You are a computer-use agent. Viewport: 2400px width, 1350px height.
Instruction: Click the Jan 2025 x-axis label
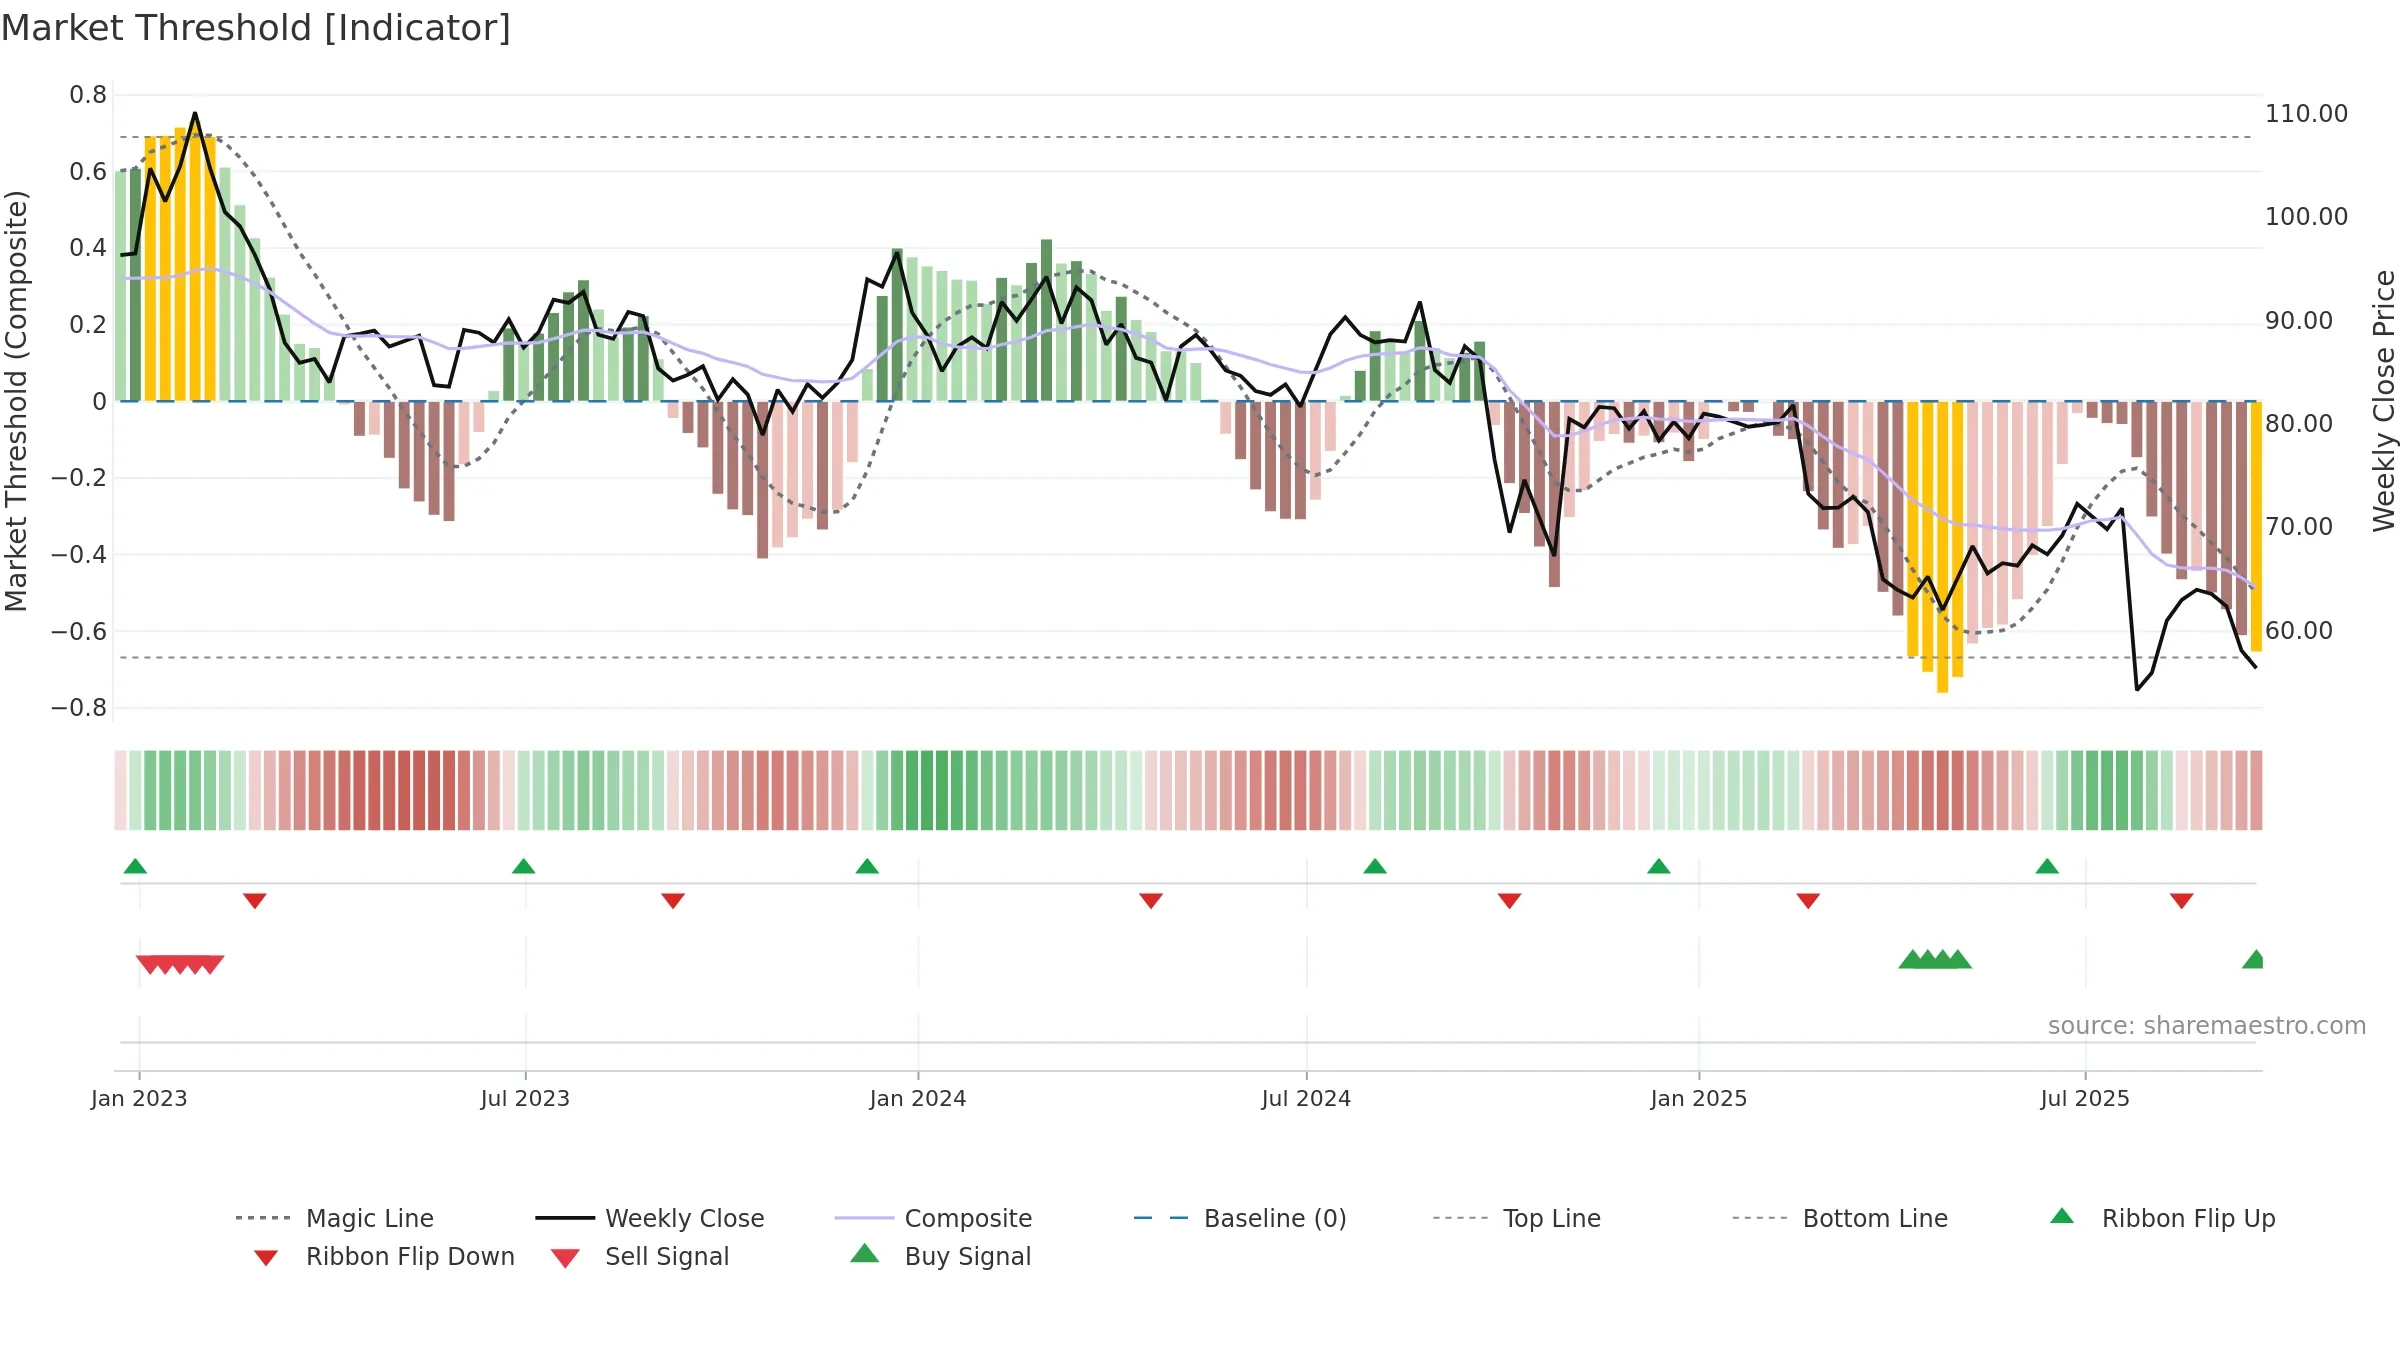(1699, 1098)
